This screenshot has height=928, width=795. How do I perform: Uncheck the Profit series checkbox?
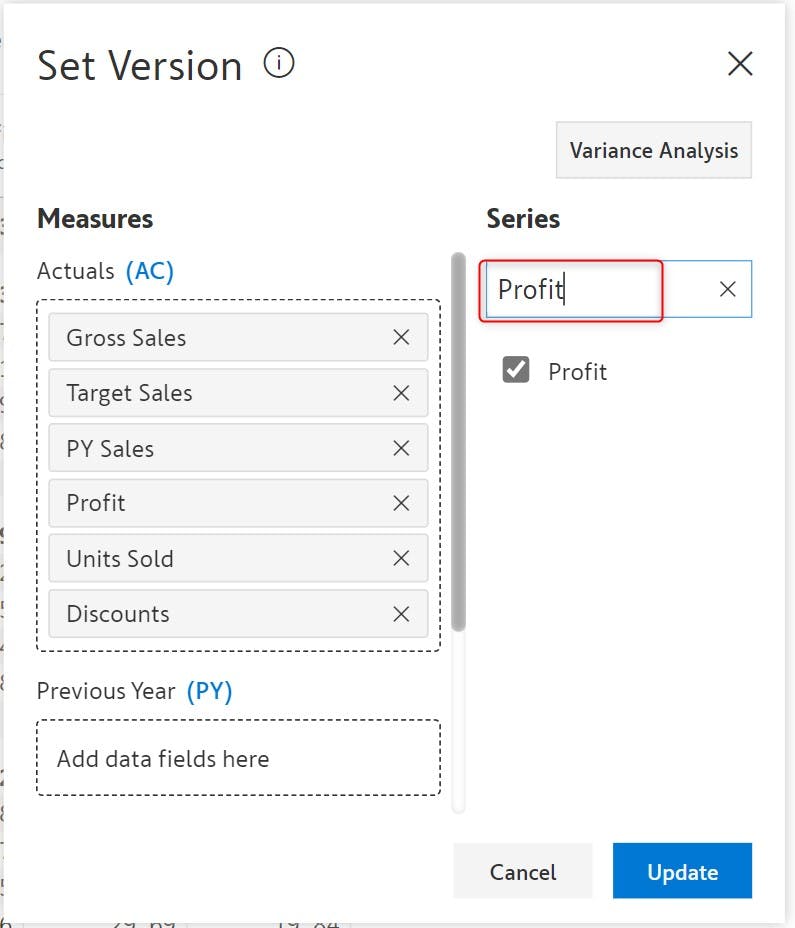pos(516,371)
